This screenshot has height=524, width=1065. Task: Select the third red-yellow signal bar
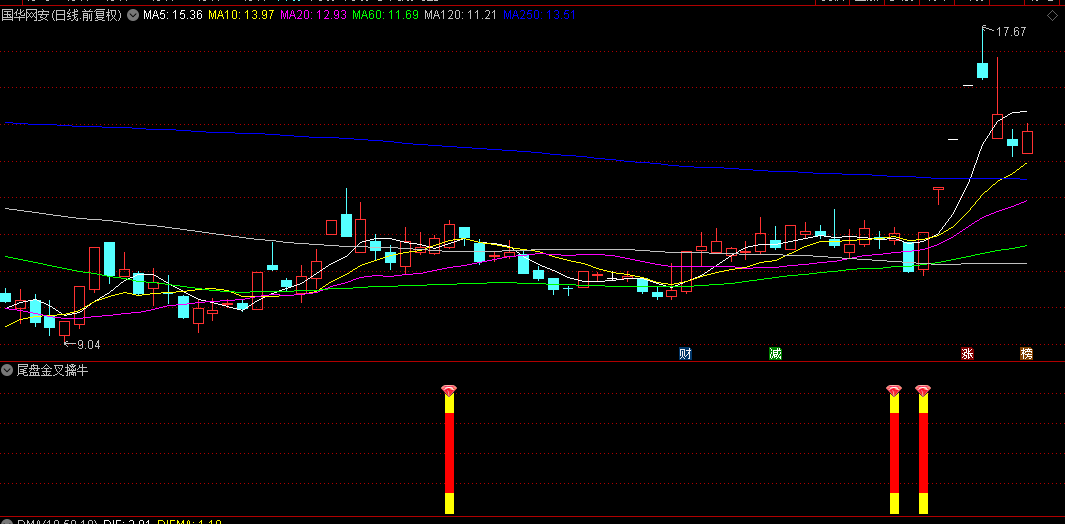pyautogui.click(x=923, y=454)
